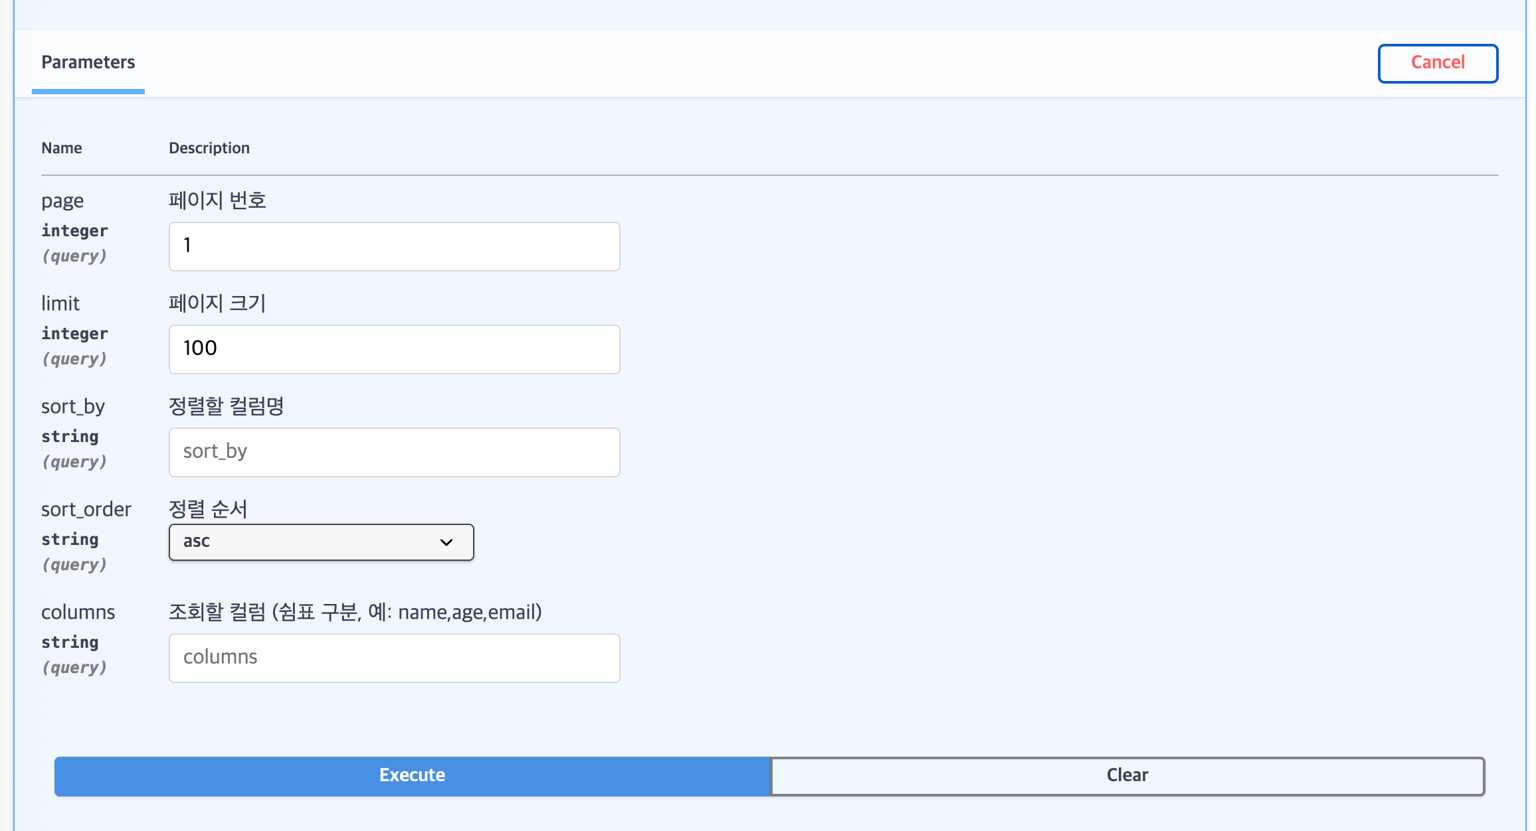
Task: Open the sort_order dropdown chevron arrow
Action: tap(446, 542)
